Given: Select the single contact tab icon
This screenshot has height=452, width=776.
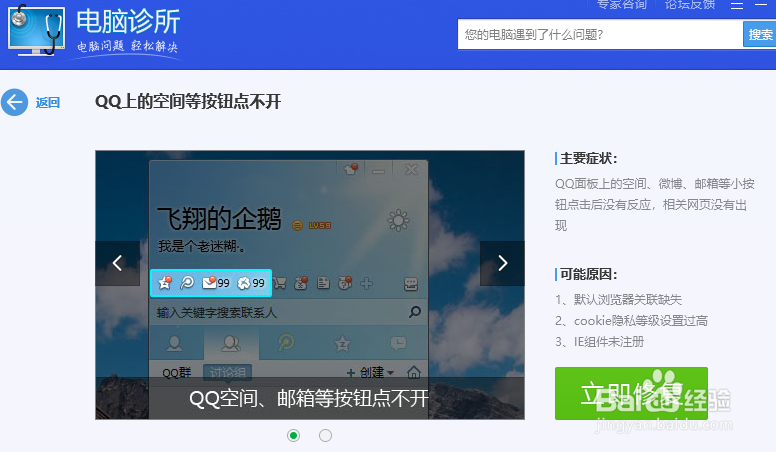Looking at the screenshot, I should [x=175, y=343].
